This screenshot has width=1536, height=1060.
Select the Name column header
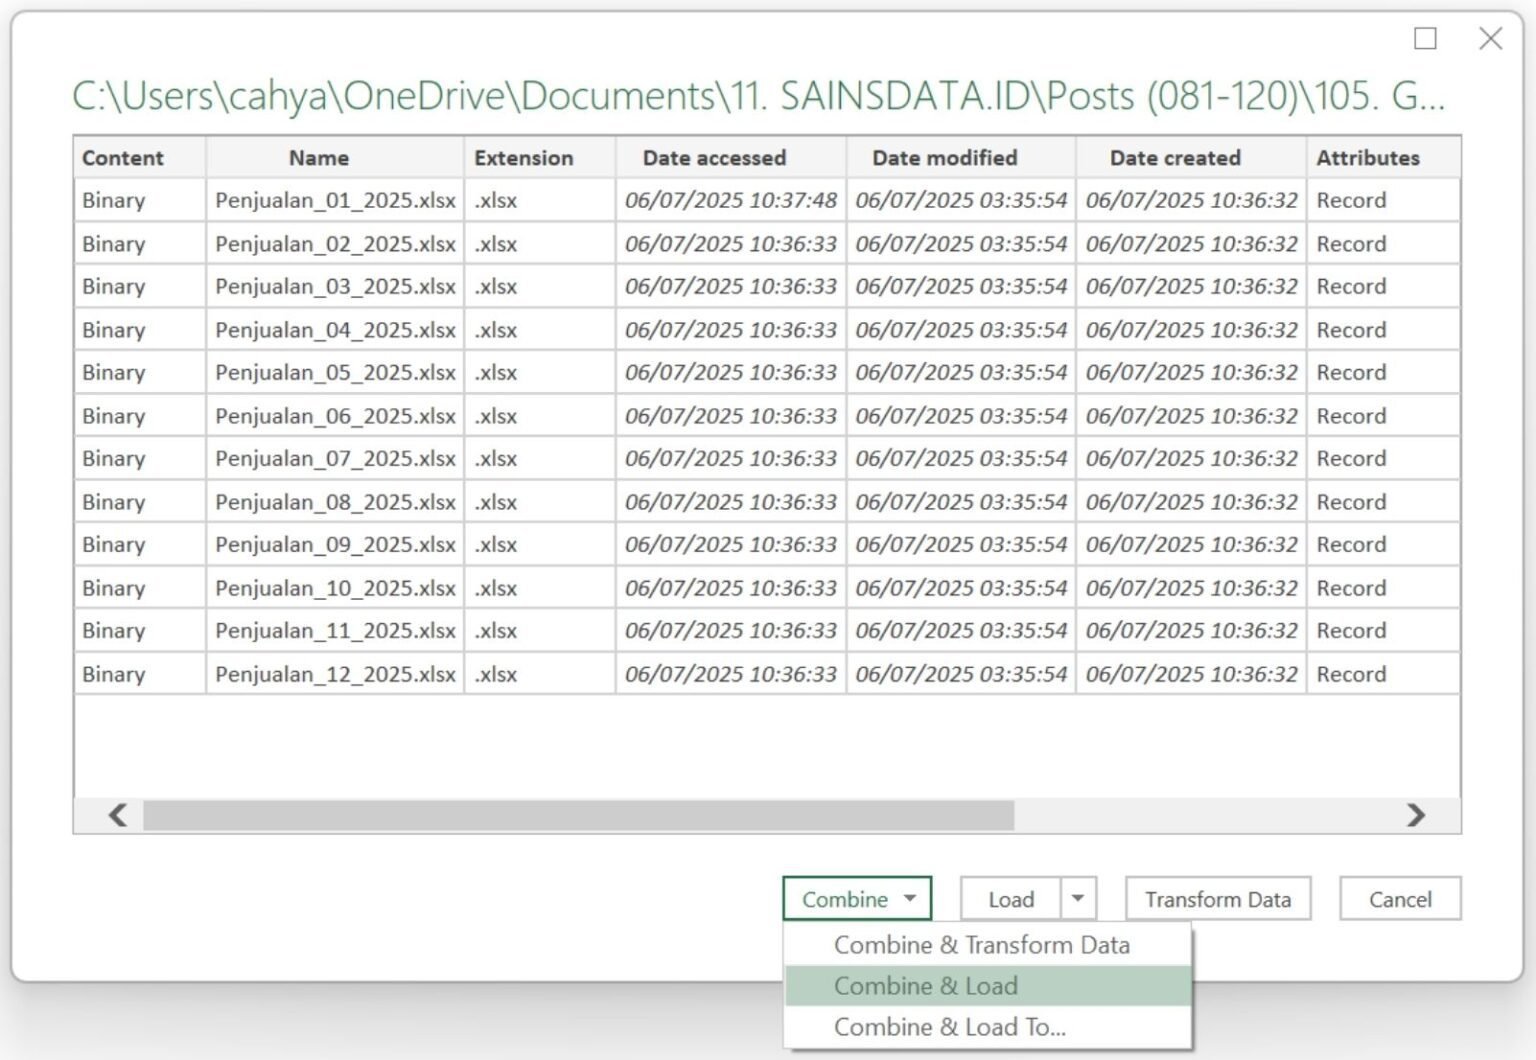click(x=318, y=157)
